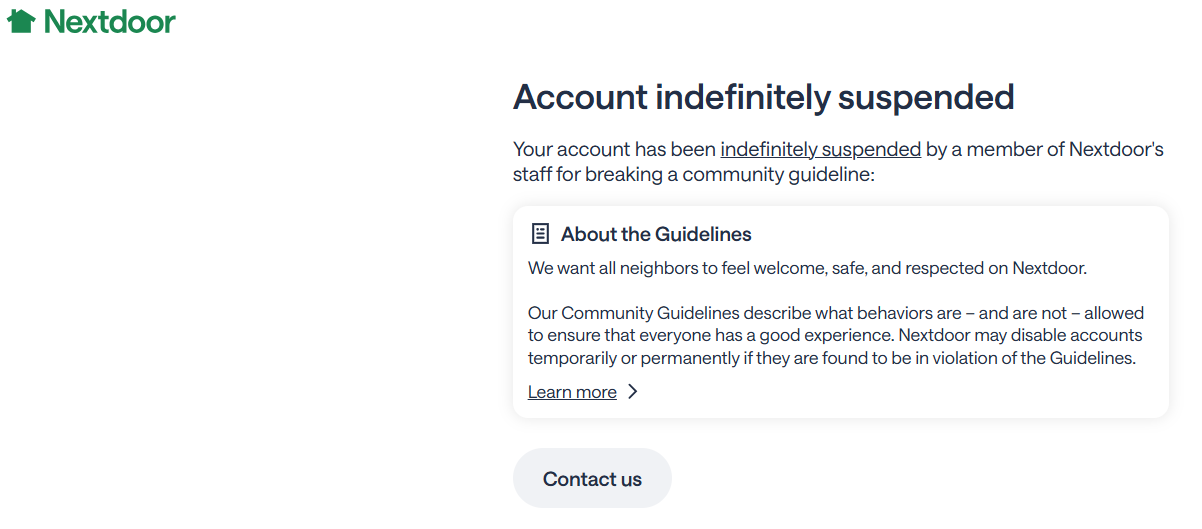The height and width of the screenshot is (529, 1202).
Task: Open the underlined "indefinitely suspended" link
Action: pyautogui.click(x=820, y=149)
